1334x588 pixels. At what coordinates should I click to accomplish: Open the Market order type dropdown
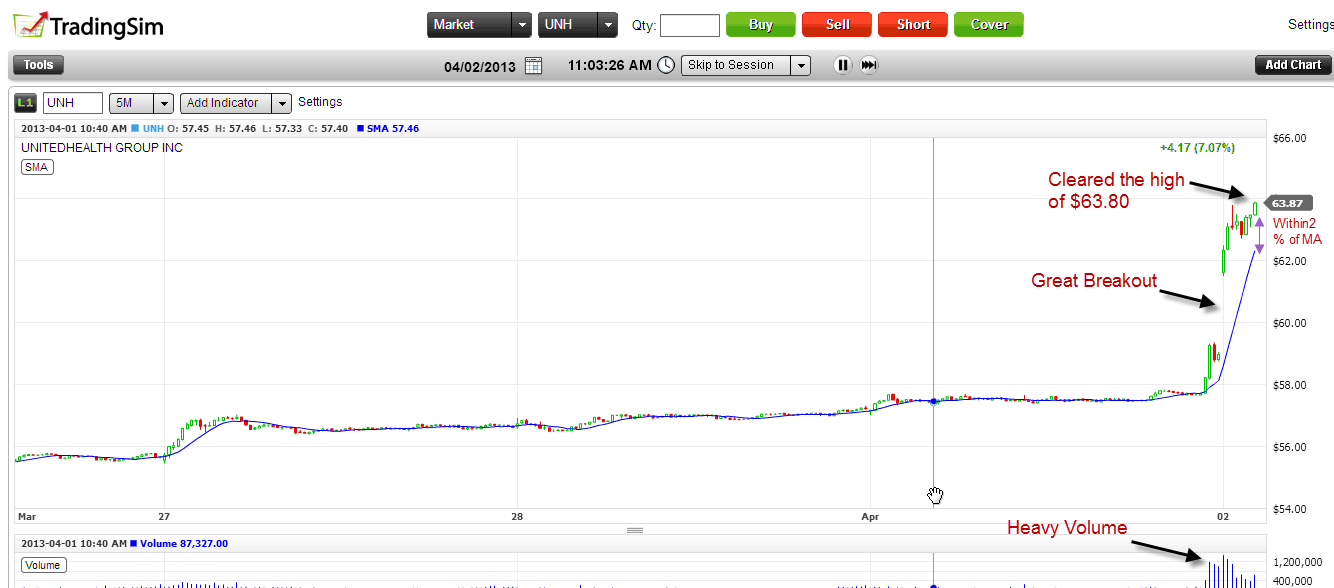[x=478, y=25]
